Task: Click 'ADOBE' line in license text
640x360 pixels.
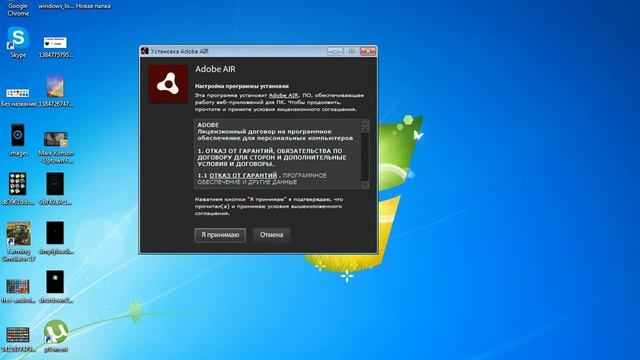Action: click(x=208, y=125)
